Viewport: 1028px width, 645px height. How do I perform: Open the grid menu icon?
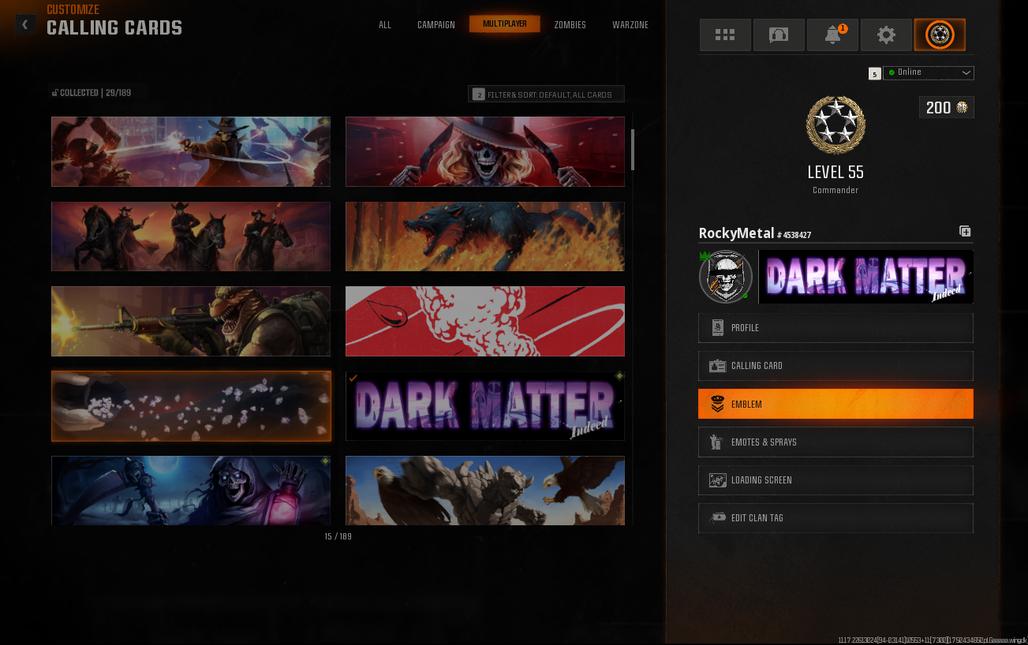click(725, 35)
